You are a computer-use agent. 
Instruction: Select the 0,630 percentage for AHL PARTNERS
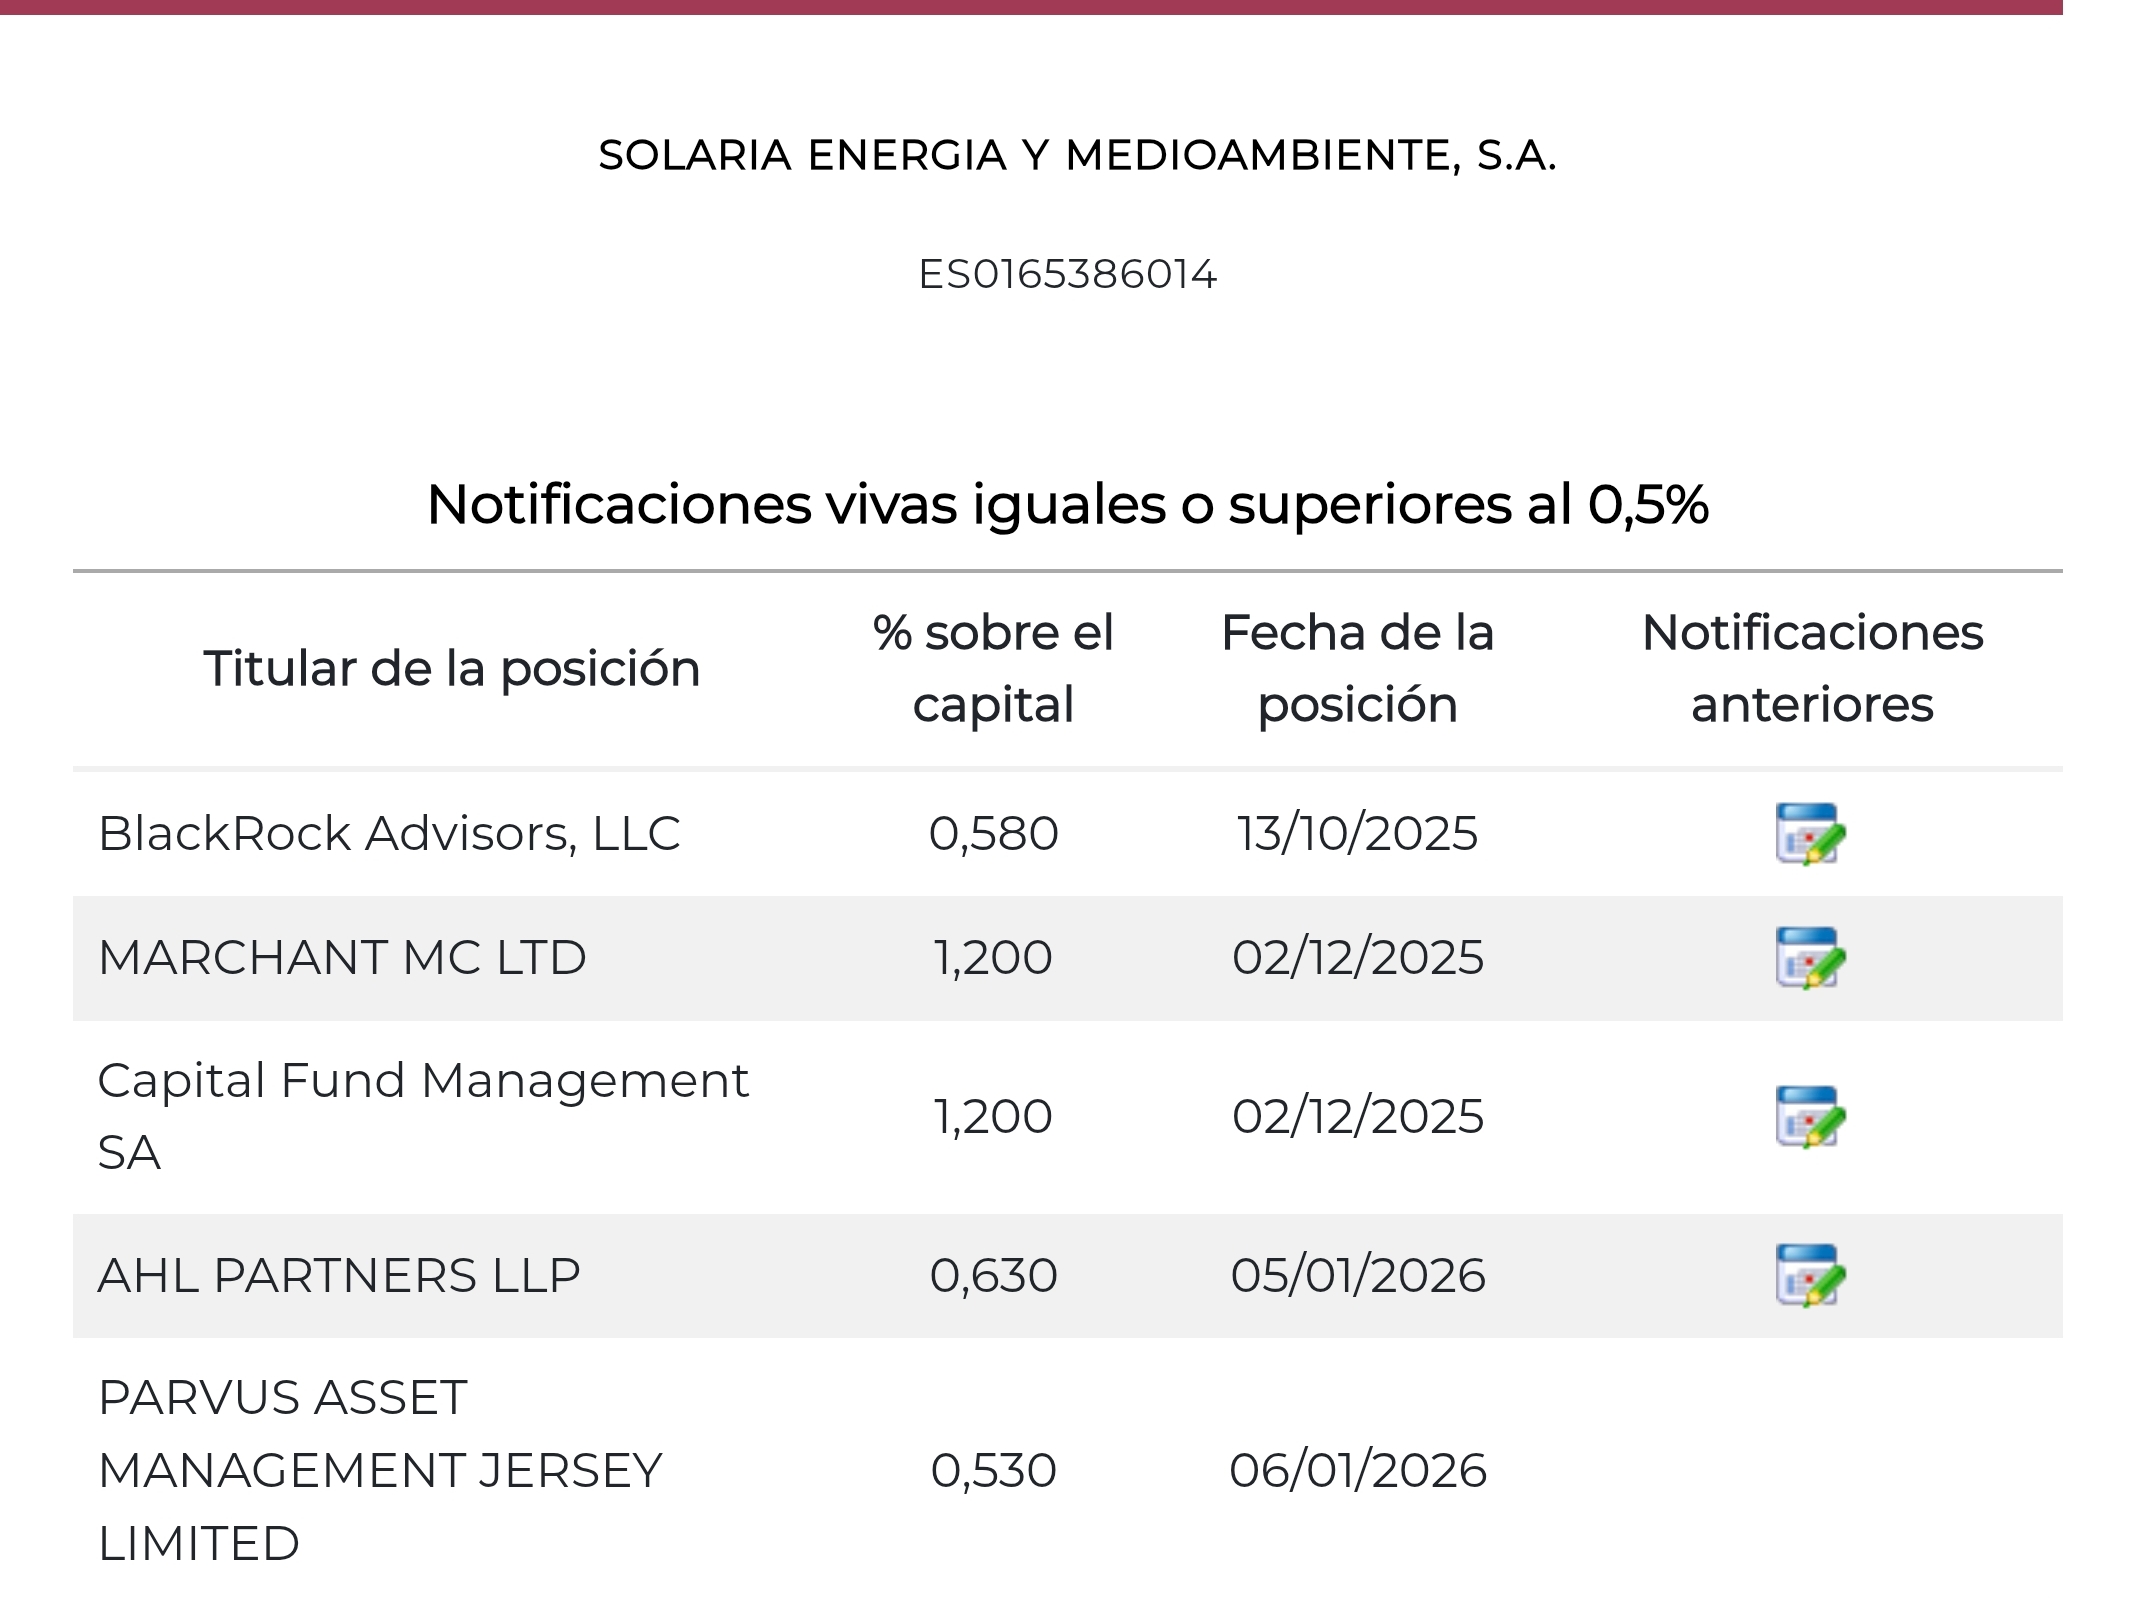(x=993, y=1275)
